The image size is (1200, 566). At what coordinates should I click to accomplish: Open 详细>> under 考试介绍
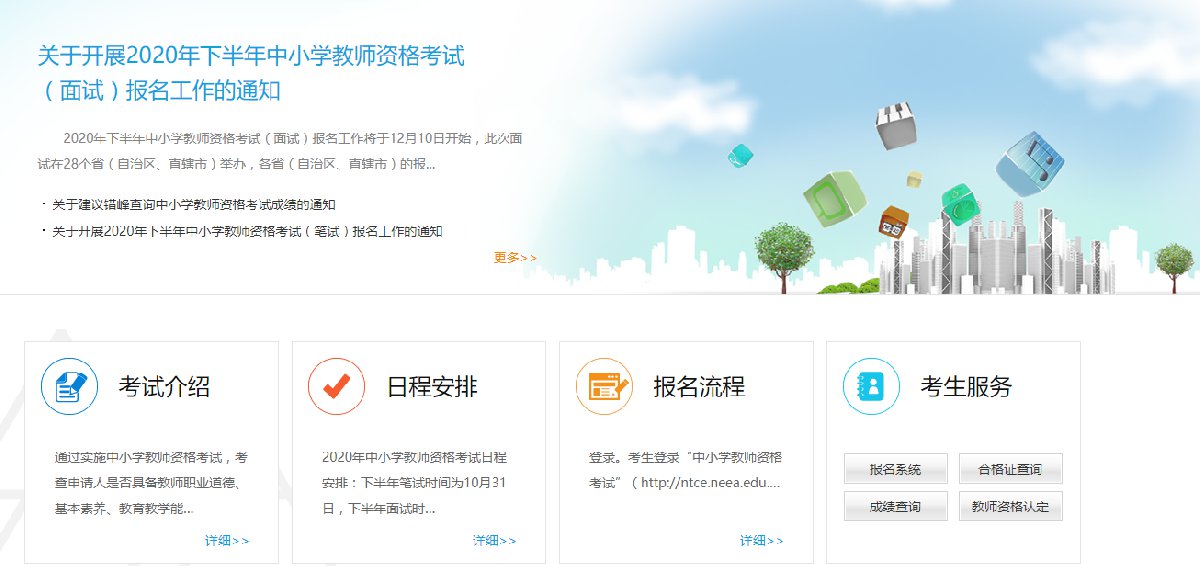[x=227, y=541]
